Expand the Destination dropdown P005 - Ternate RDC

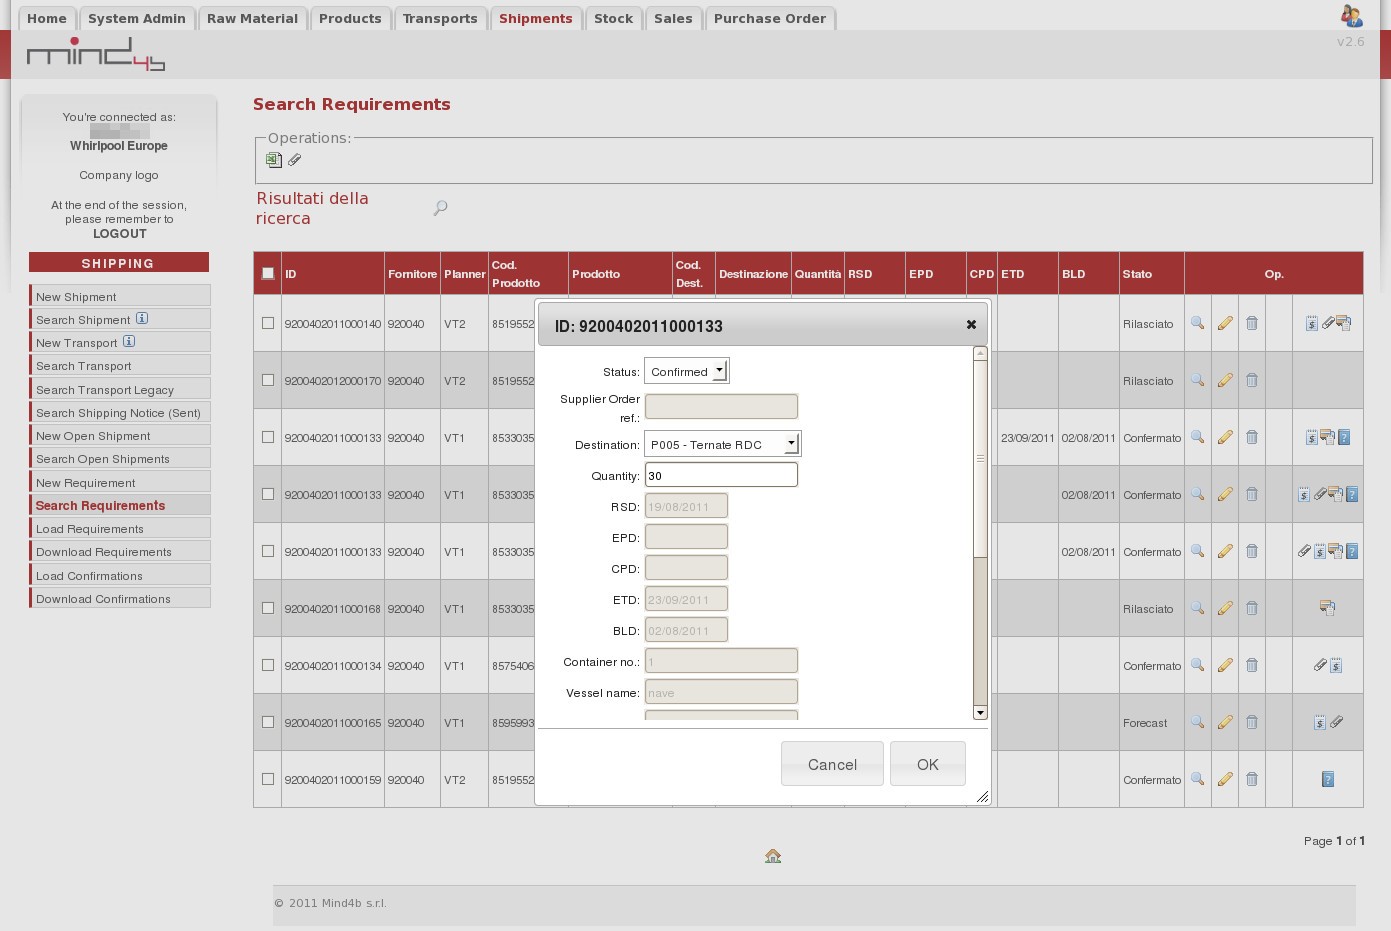pos(722,444)
